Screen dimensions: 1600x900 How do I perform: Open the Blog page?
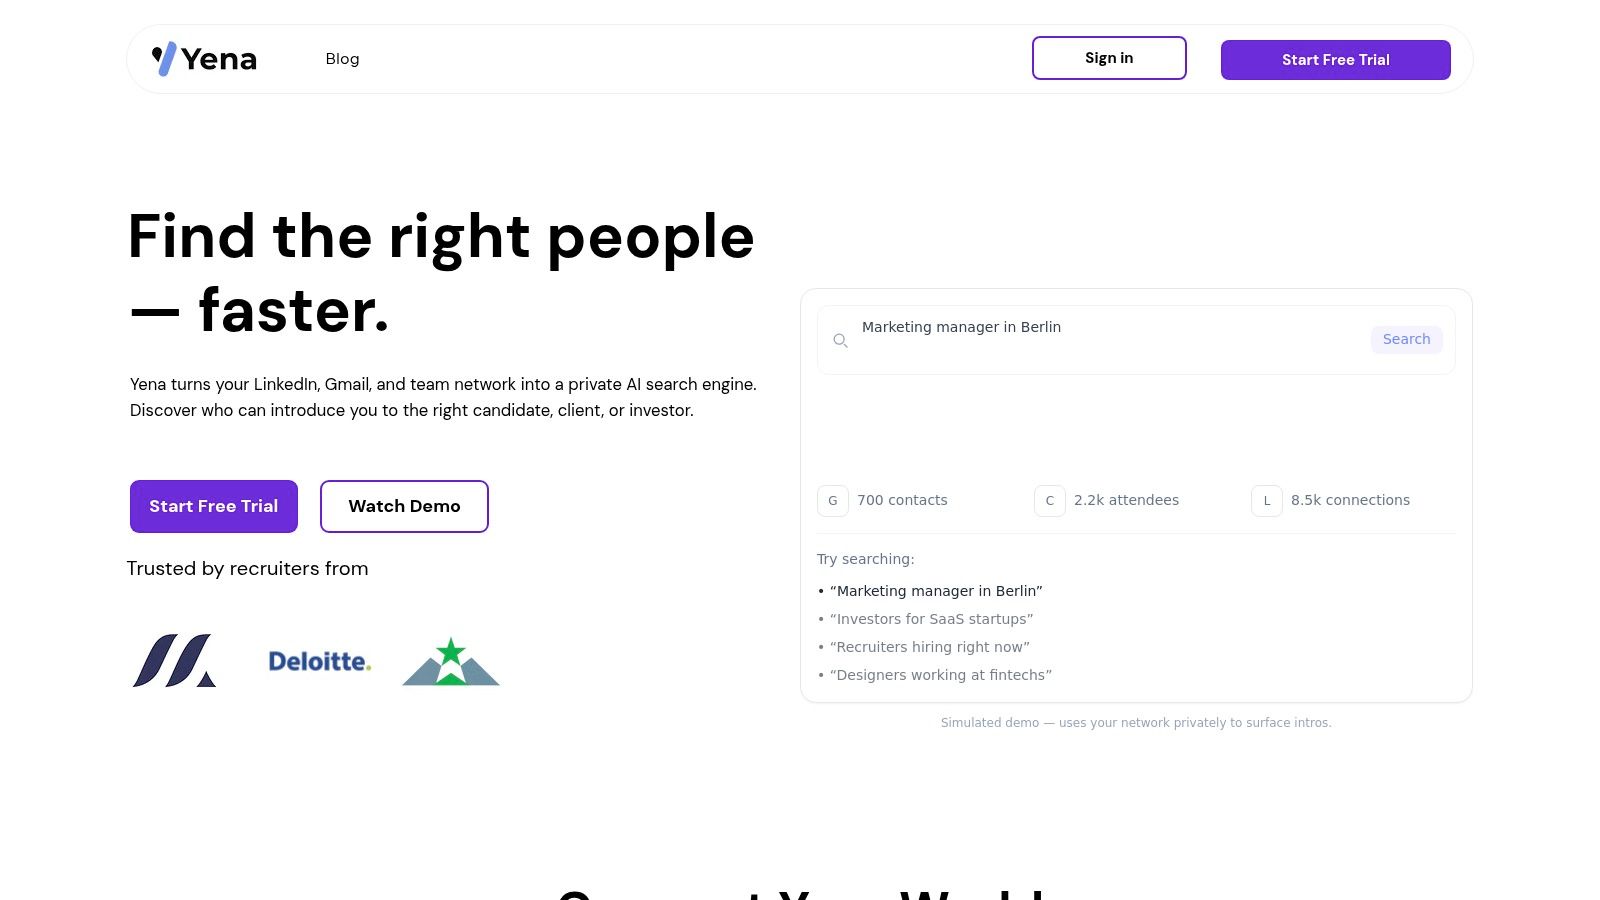click(342, 59)
